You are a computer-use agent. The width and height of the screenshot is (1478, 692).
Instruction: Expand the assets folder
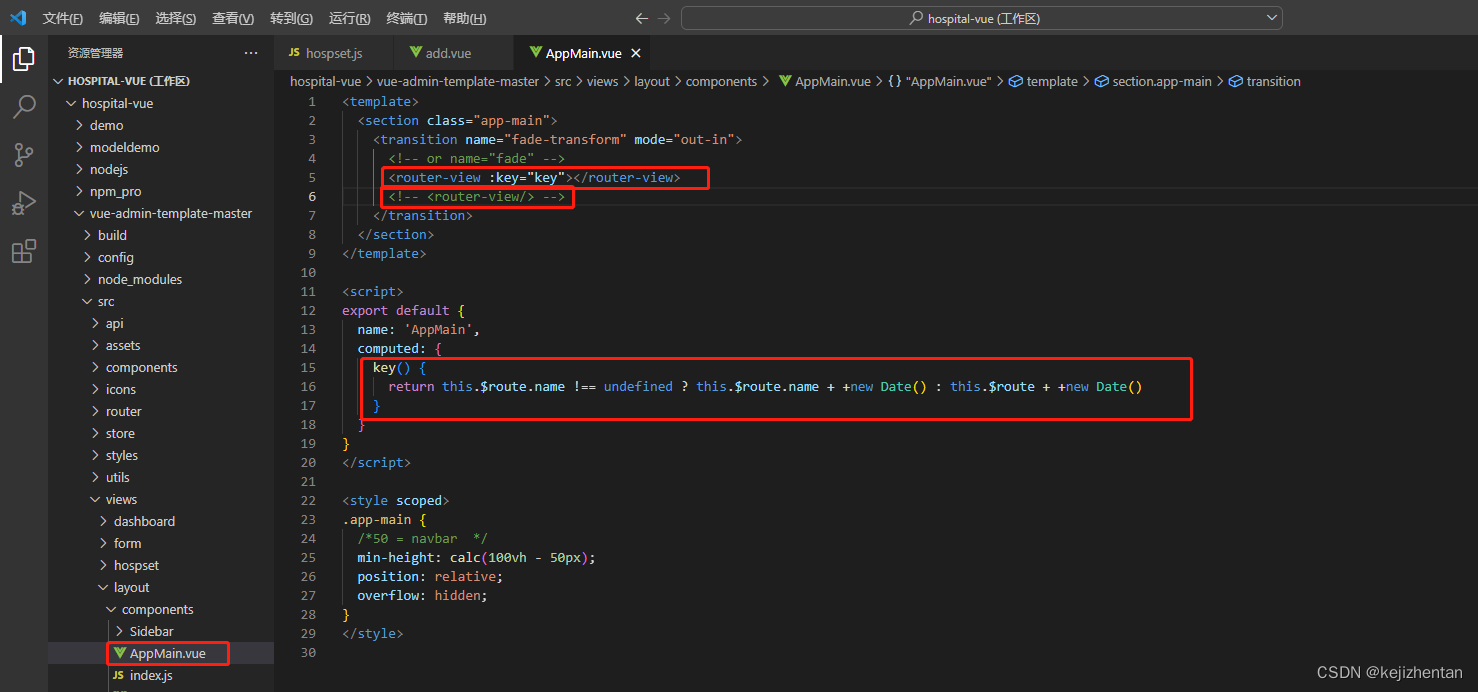click(161, 345)
